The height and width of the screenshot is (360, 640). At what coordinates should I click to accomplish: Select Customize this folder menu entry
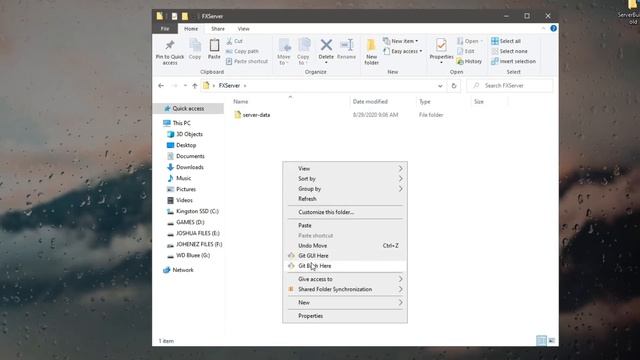pos(345,212)
